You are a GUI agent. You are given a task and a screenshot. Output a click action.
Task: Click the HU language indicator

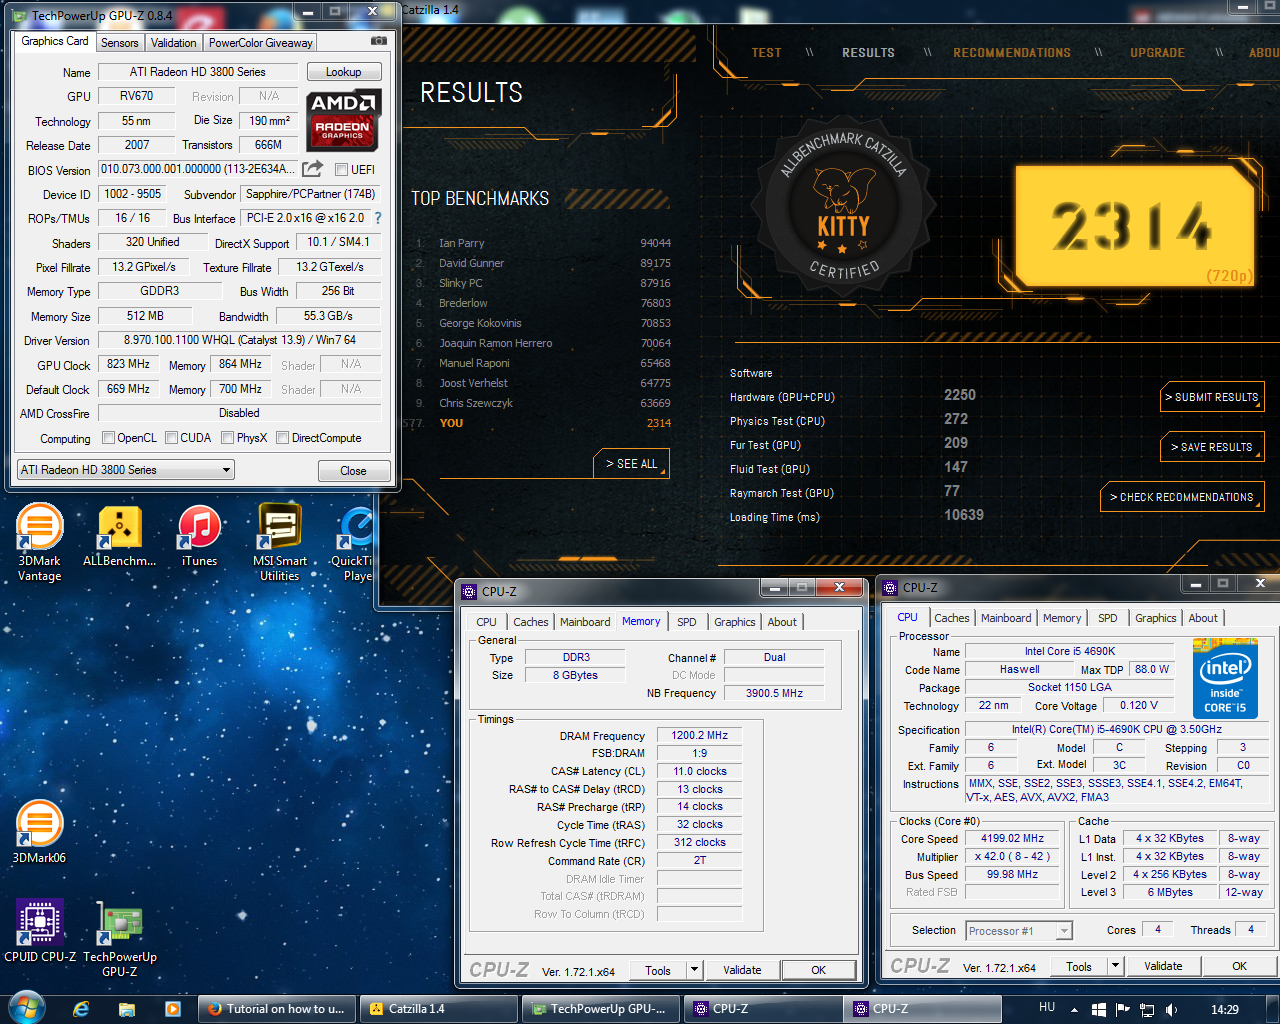coord(1047,1008)
